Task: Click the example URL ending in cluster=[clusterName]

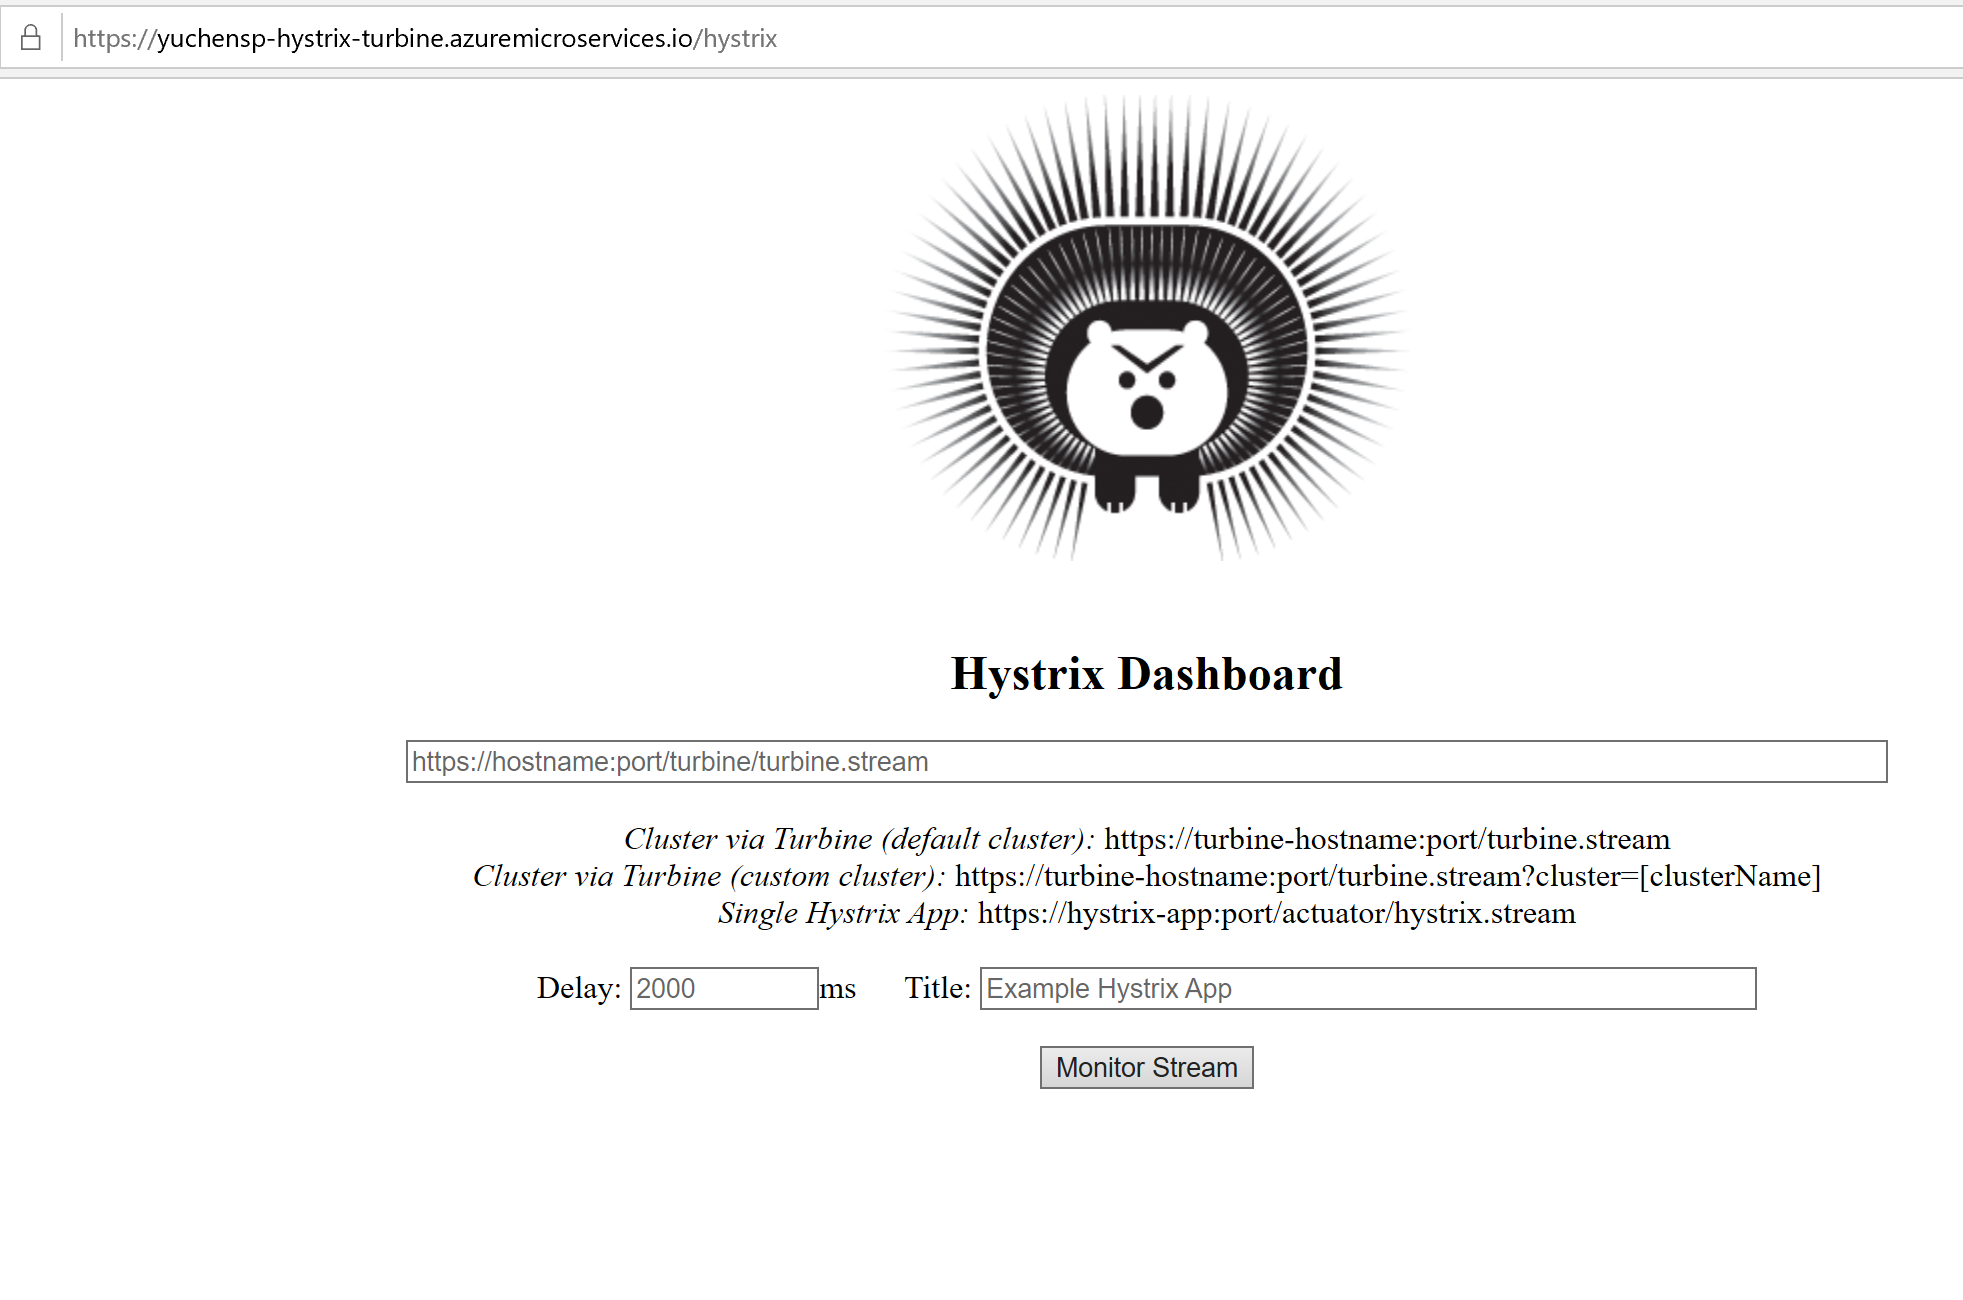Action: click(1386, 876)
